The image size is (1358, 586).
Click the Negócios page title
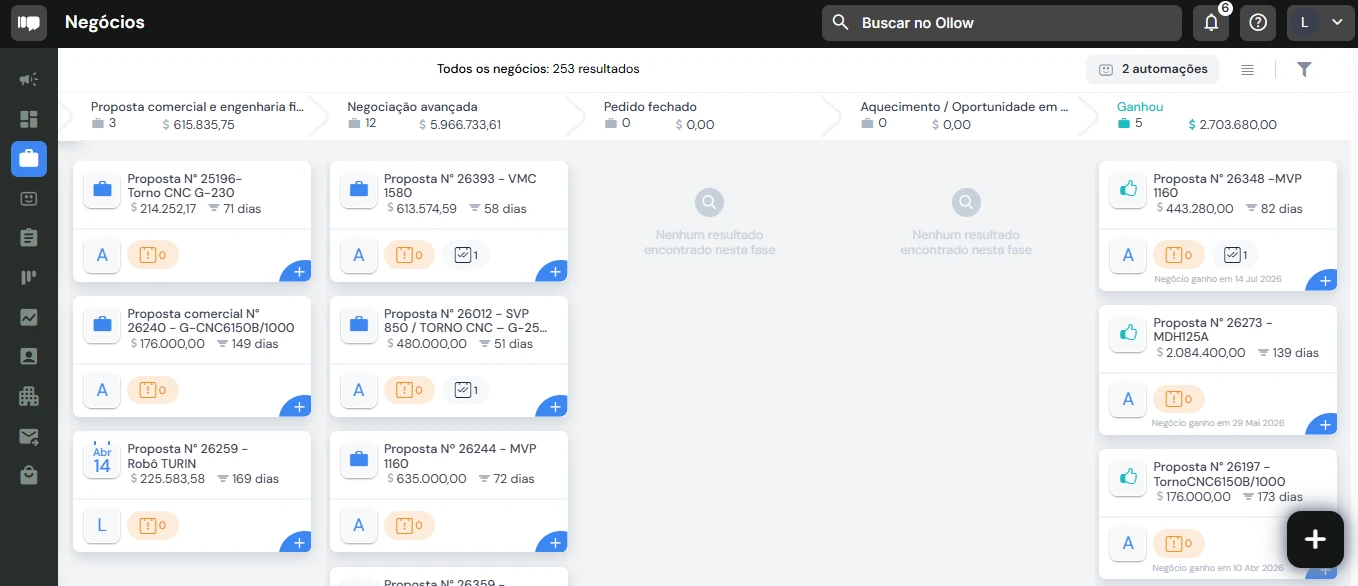pyautogui.click(x=105, y=22)
